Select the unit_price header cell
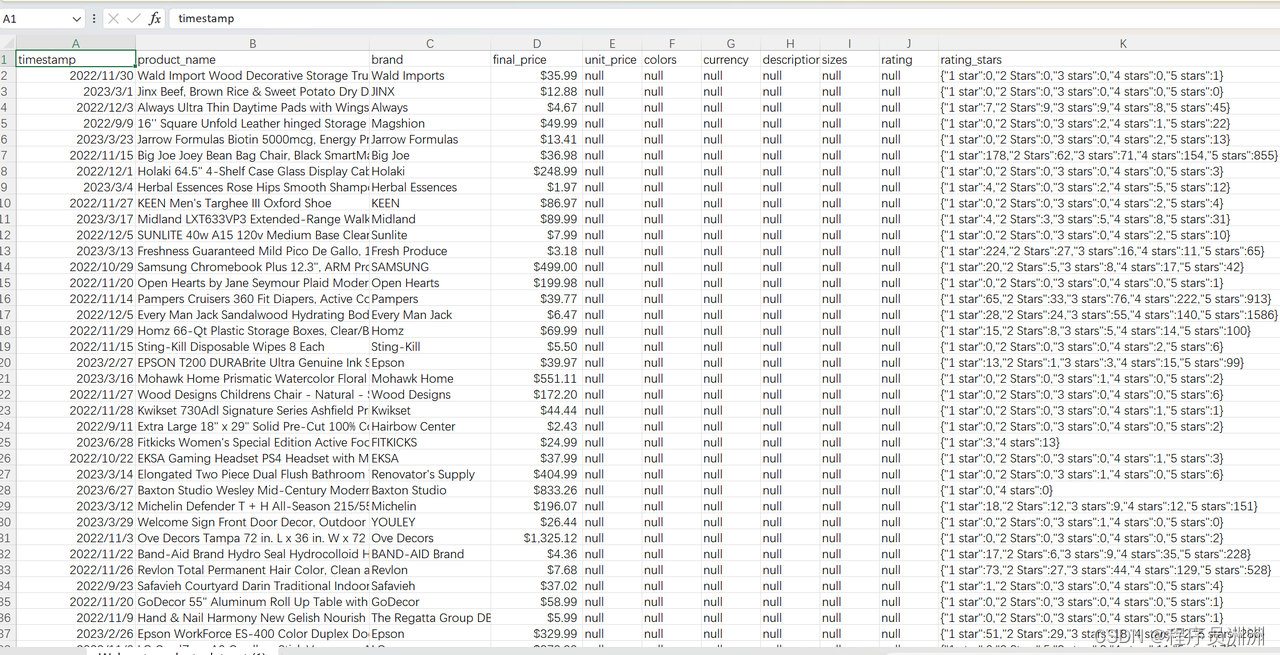This screenshot has width=1280, height=655. pyautogui.click(x=612, y=60)
